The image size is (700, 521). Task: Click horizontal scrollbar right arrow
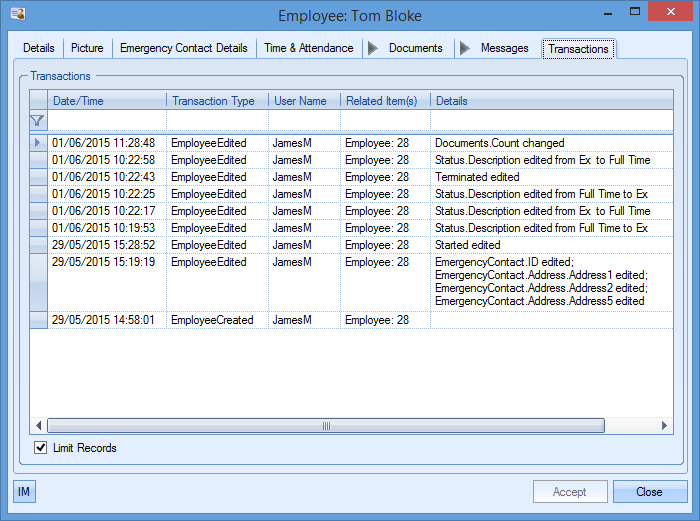pyautogui.click(x=666, y=425)
